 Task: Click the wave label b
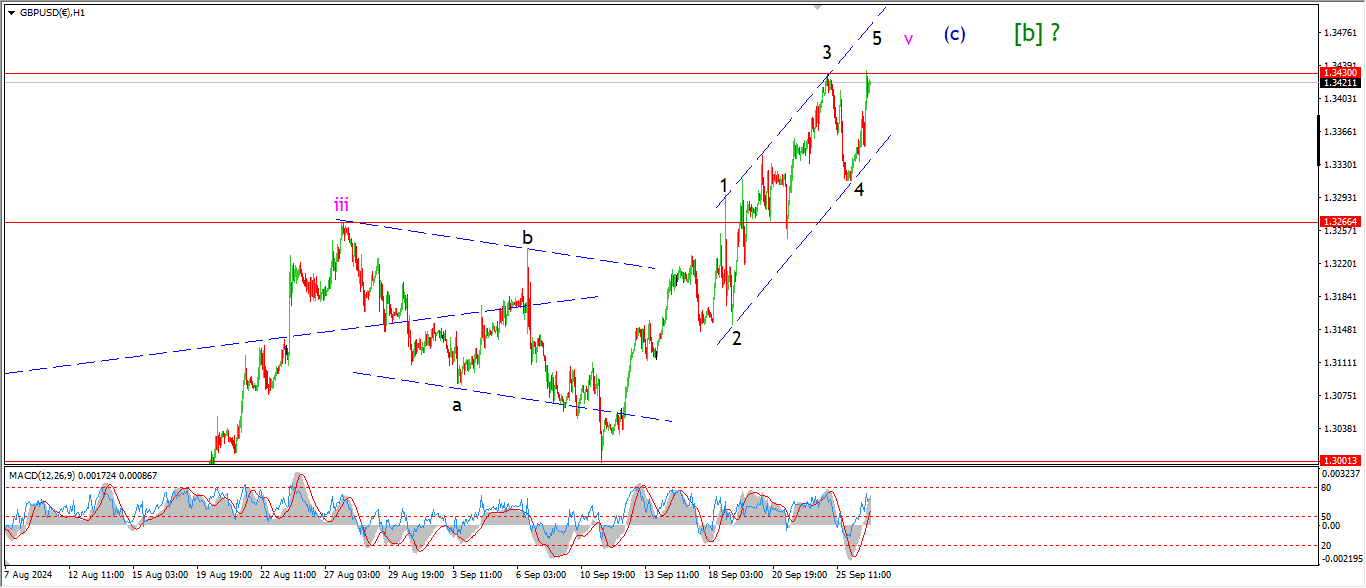pos(527,238)
